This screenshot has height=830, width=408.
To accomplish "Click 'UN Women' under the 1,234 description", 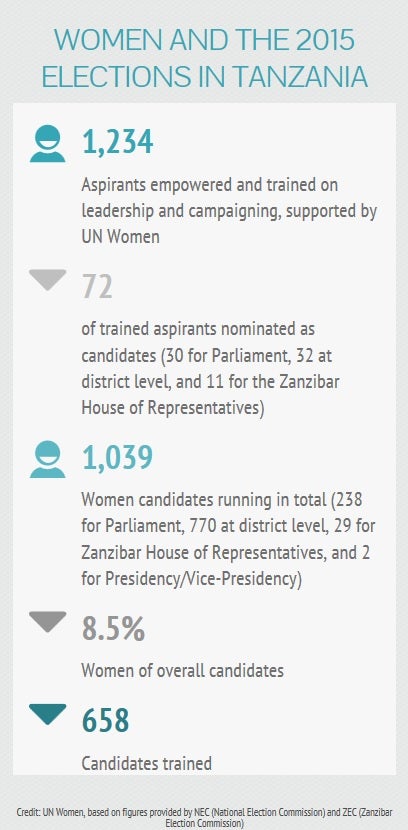I will 120,236.
